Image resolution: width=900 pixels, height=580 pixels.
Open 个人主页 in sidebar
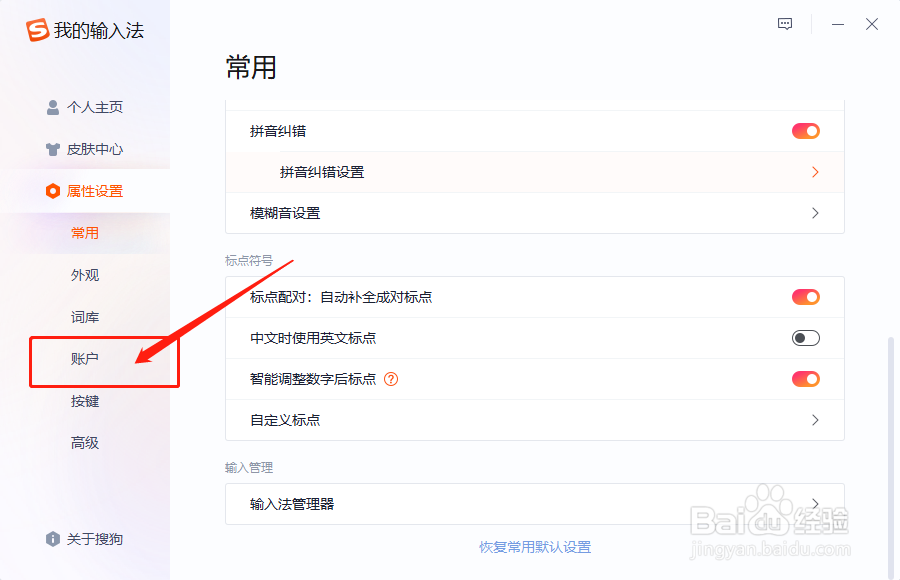85,107
